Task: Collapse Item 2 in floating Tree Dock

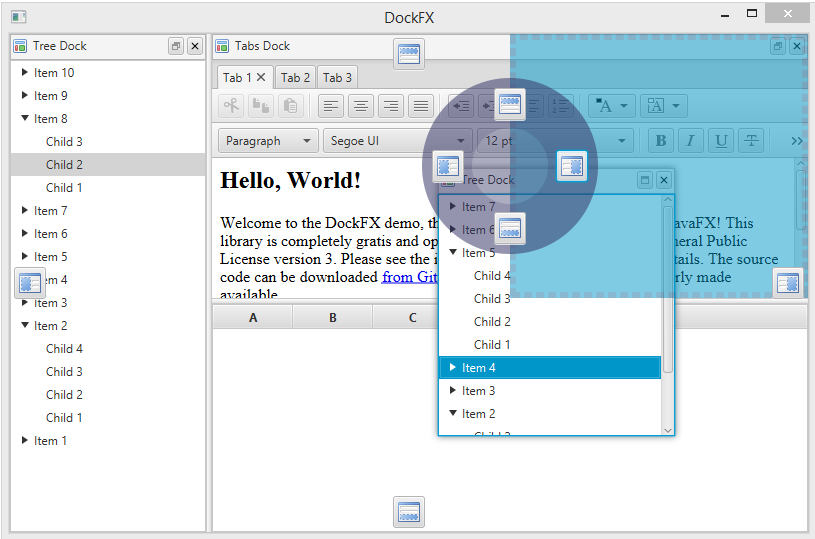Action: (453, 413)
